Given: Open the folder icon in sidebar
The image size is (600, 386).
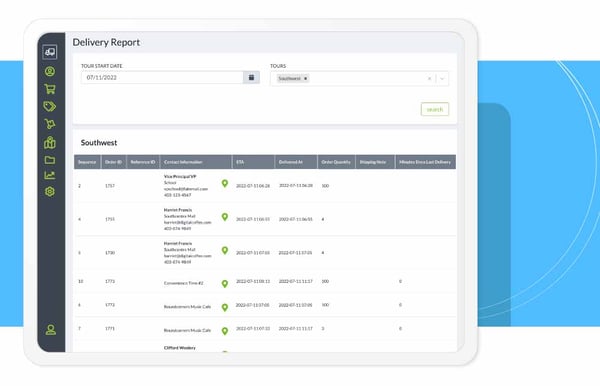Looking at the screenshot, I should [50, 160].
